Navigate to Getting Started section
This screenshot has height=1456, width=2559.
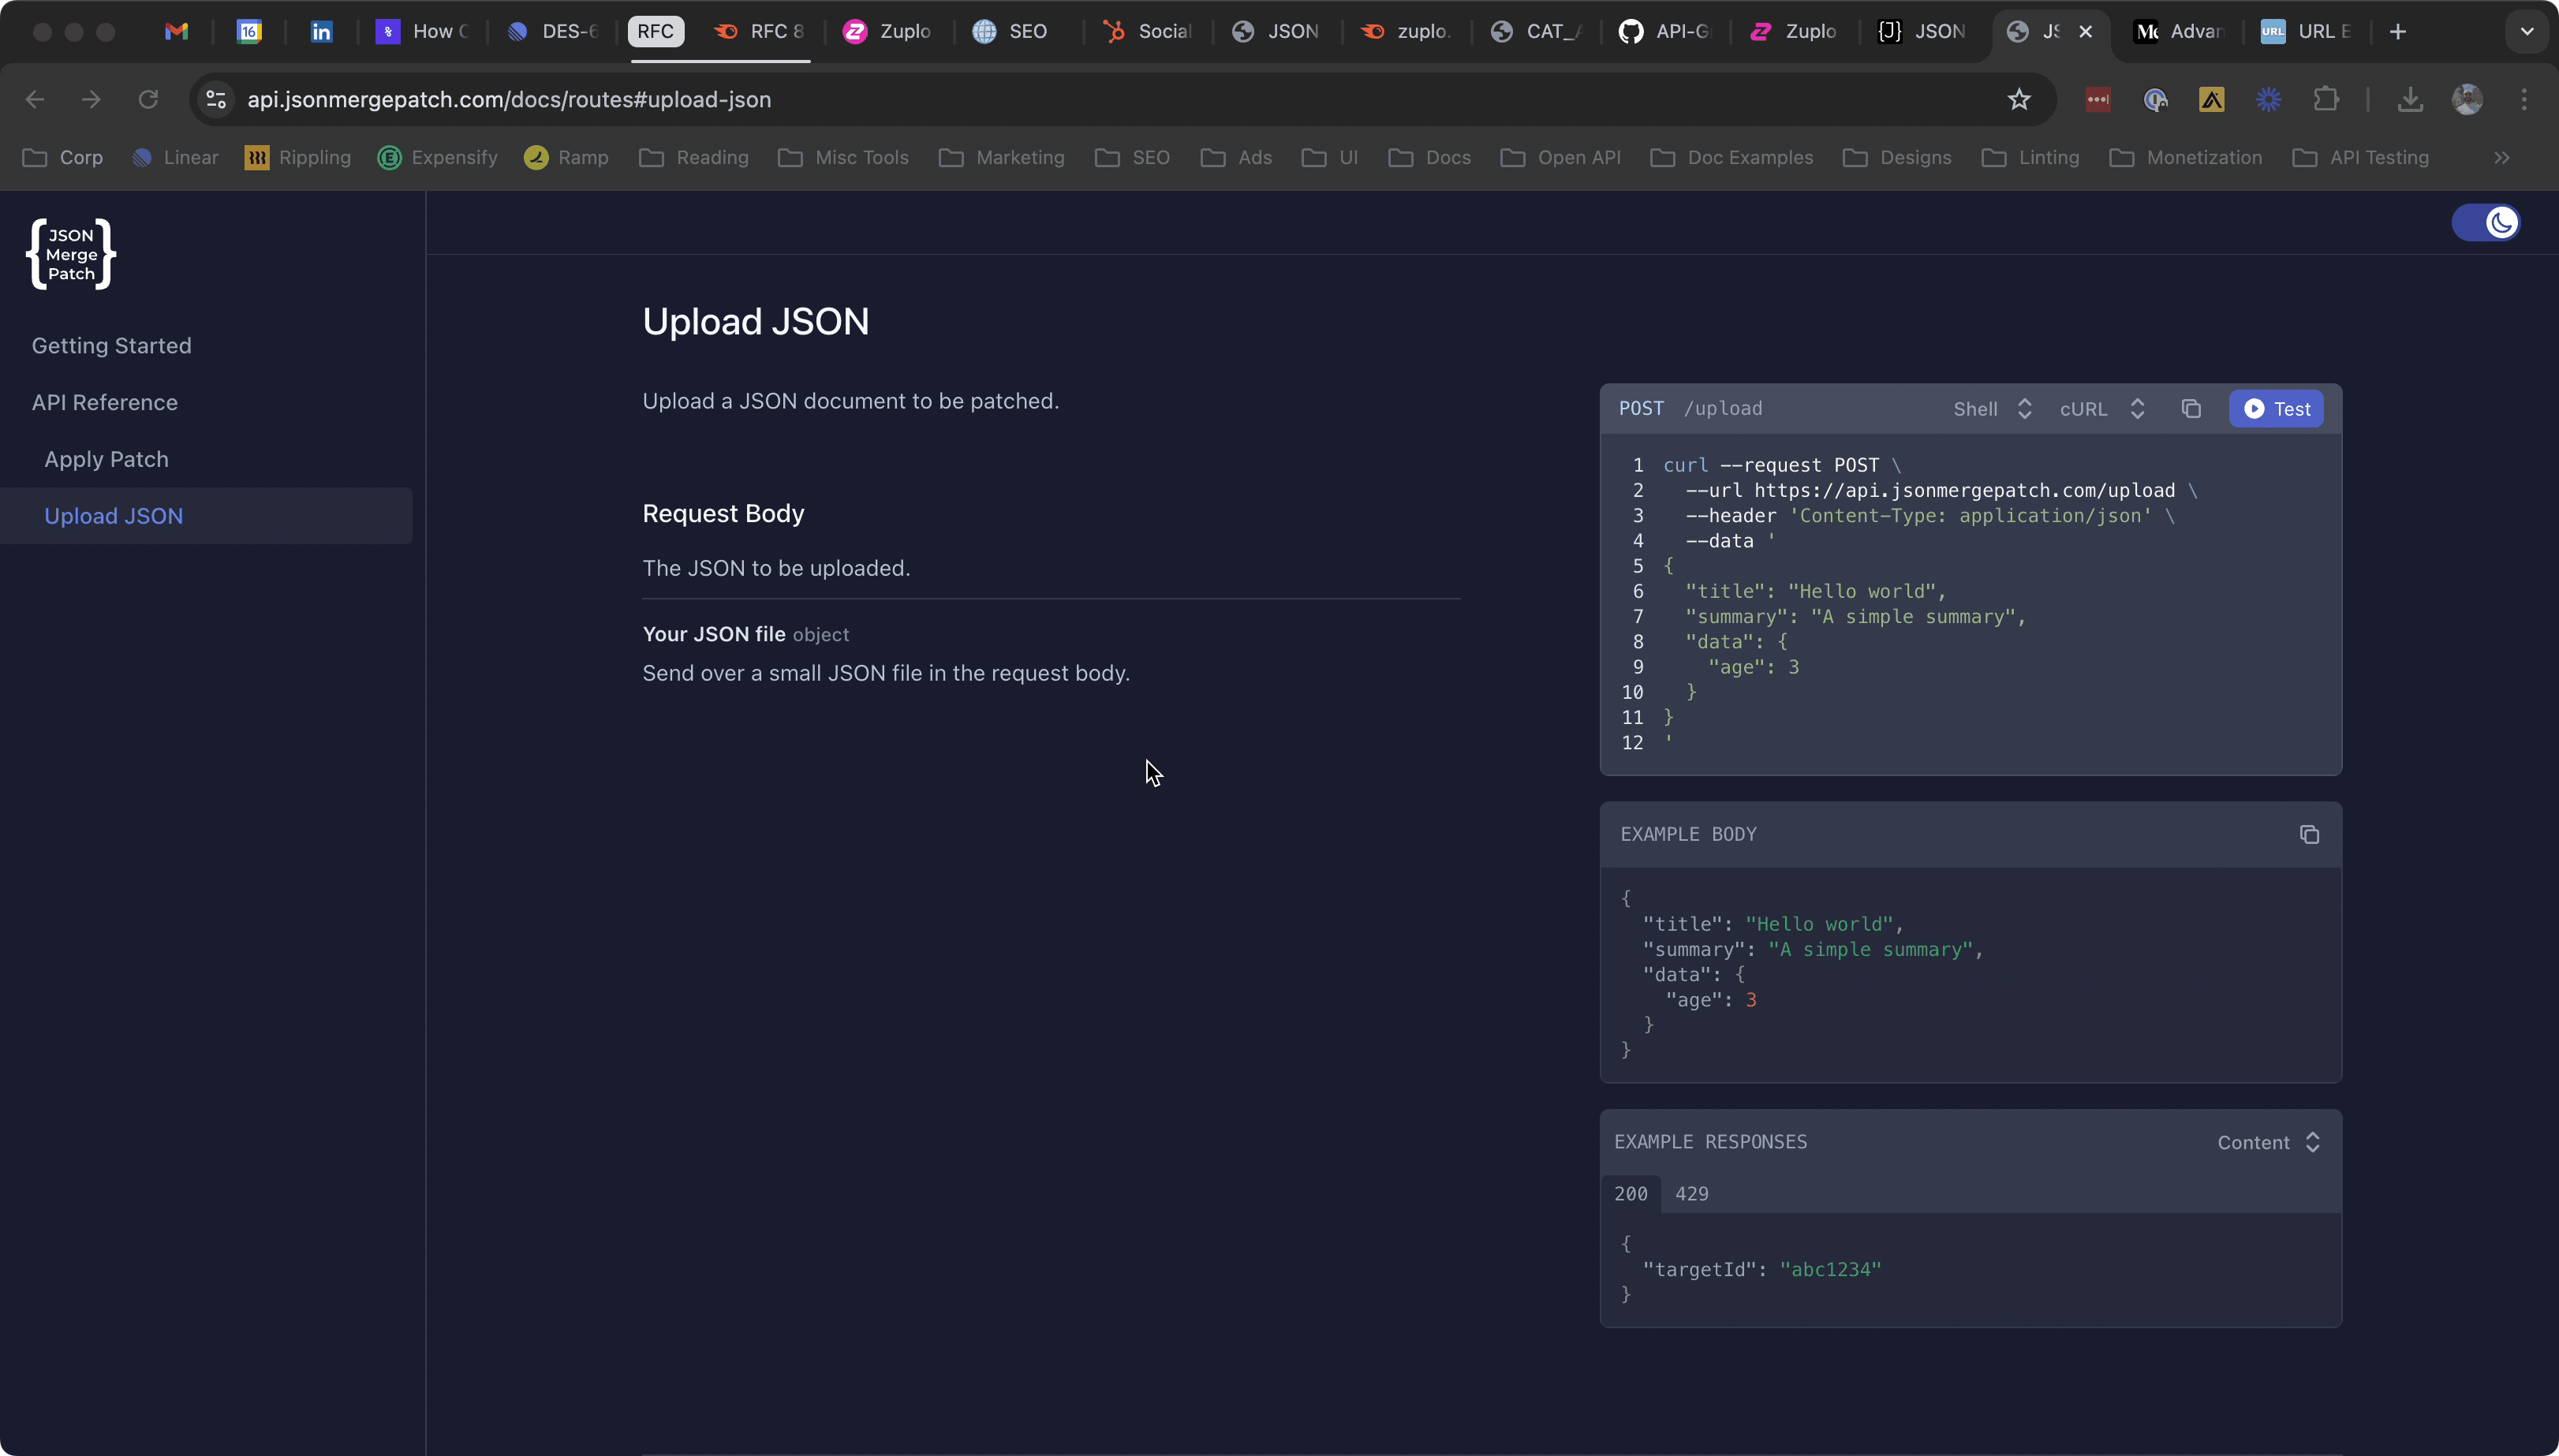click(x=111, y=345)
